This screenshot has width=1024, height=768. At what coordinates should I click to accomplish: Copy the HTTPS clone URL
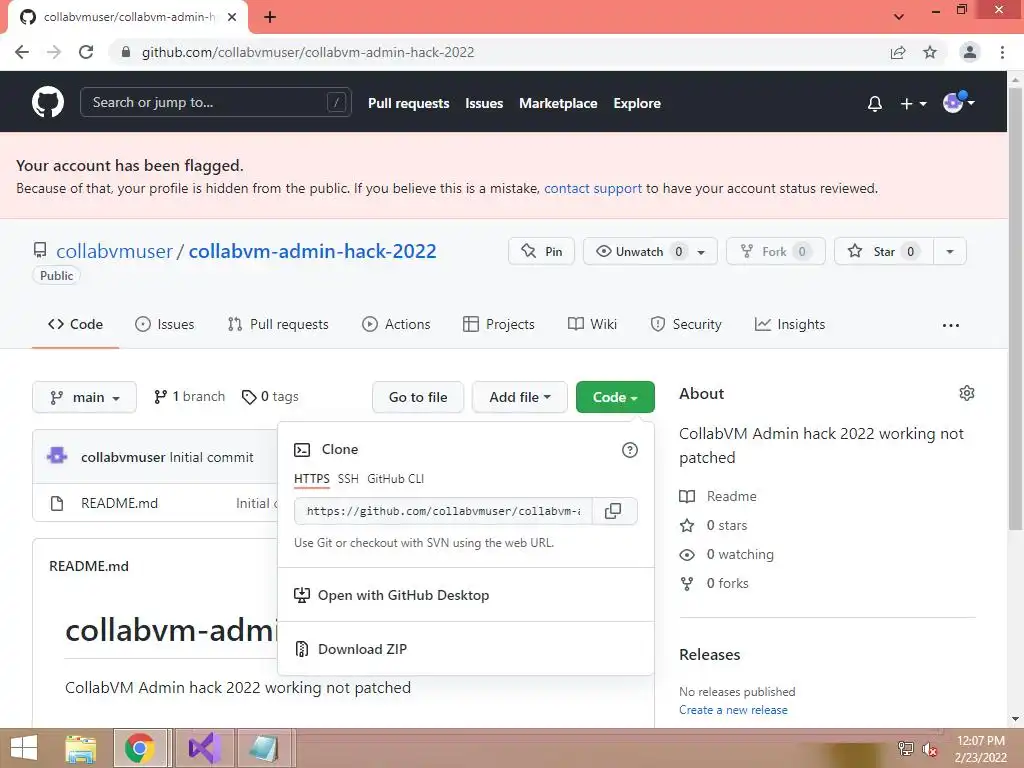pos(613,511)
